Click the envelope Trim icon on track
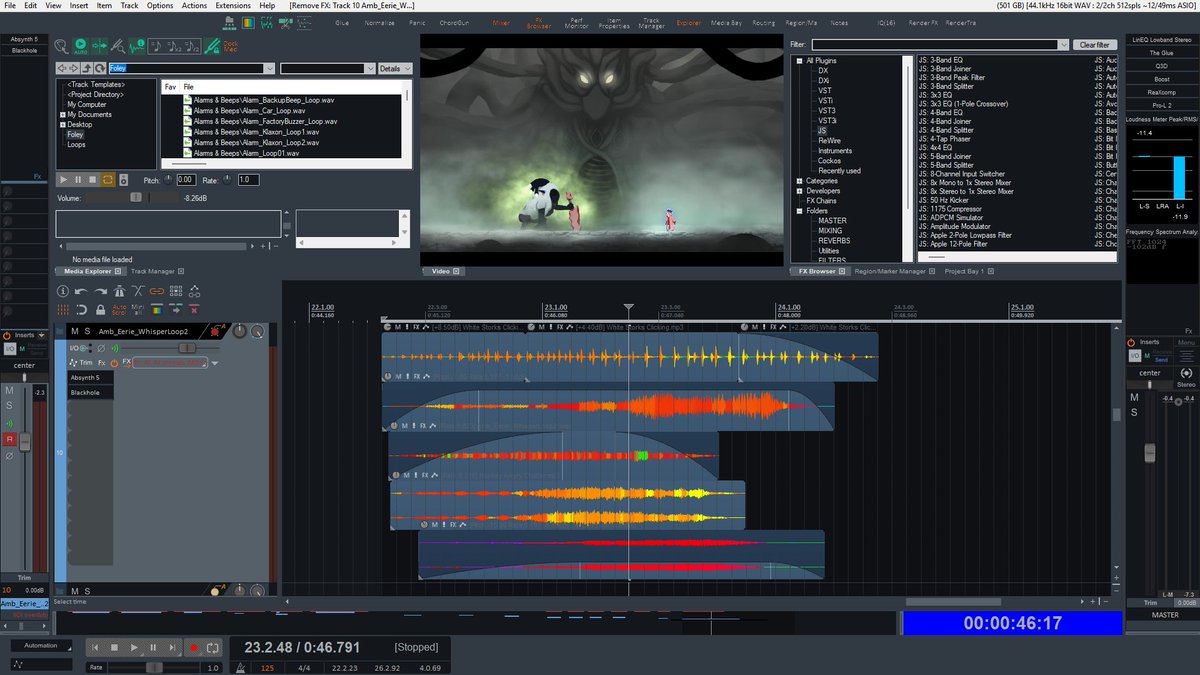Screen dimensions: 1200x675 click(81, 363)
